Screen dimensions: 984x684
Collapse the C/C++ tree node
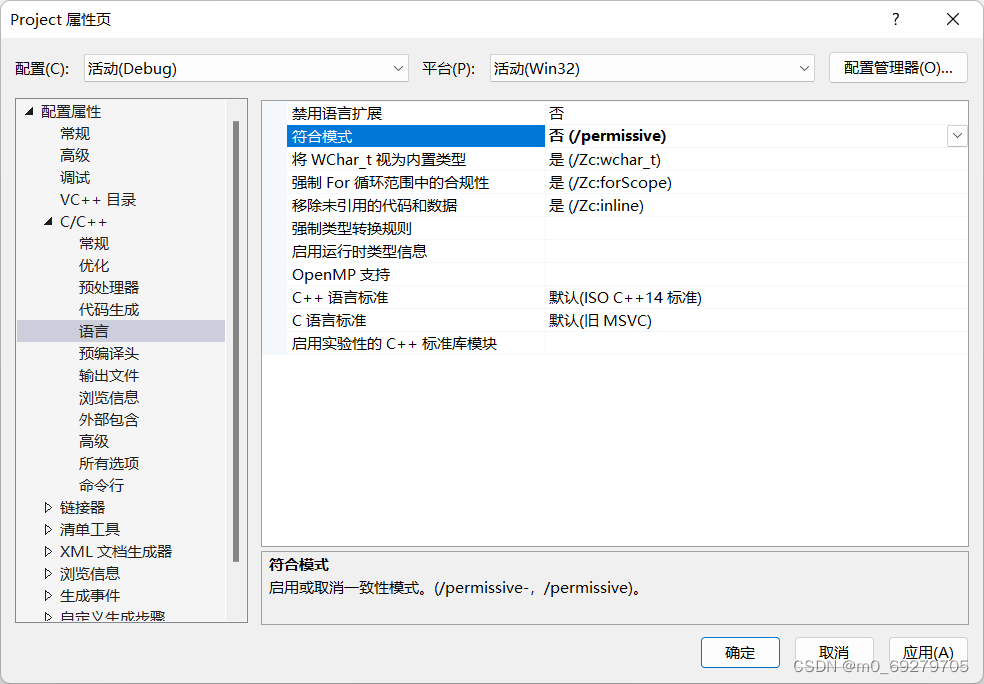point(48,221)
